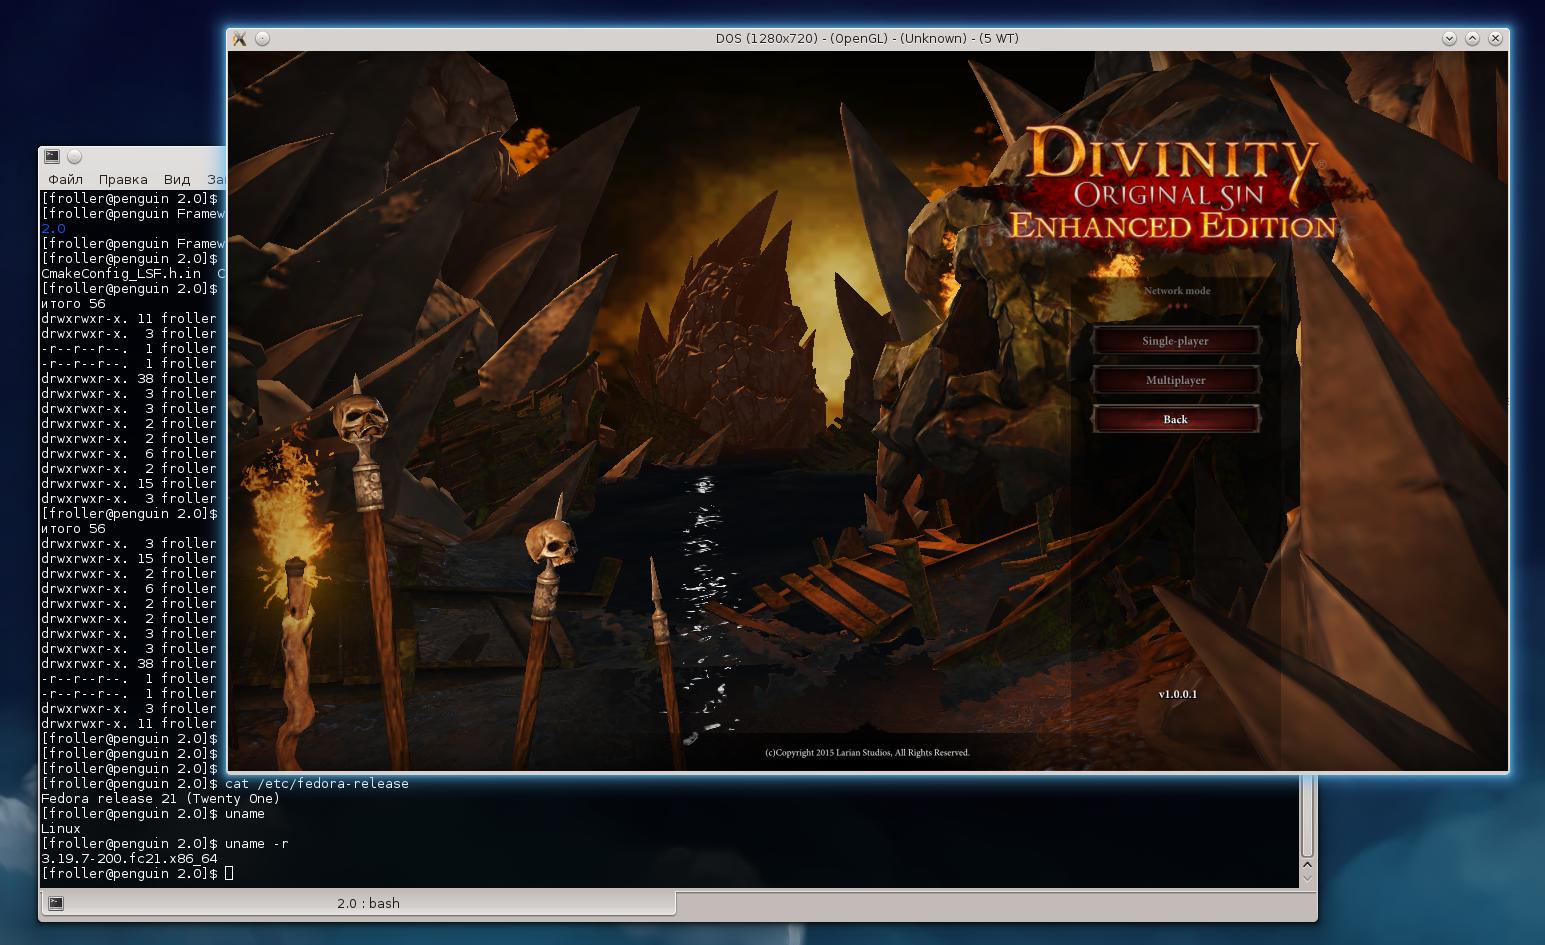Click the terminal prompt cursor on the last line

(229, 874)
